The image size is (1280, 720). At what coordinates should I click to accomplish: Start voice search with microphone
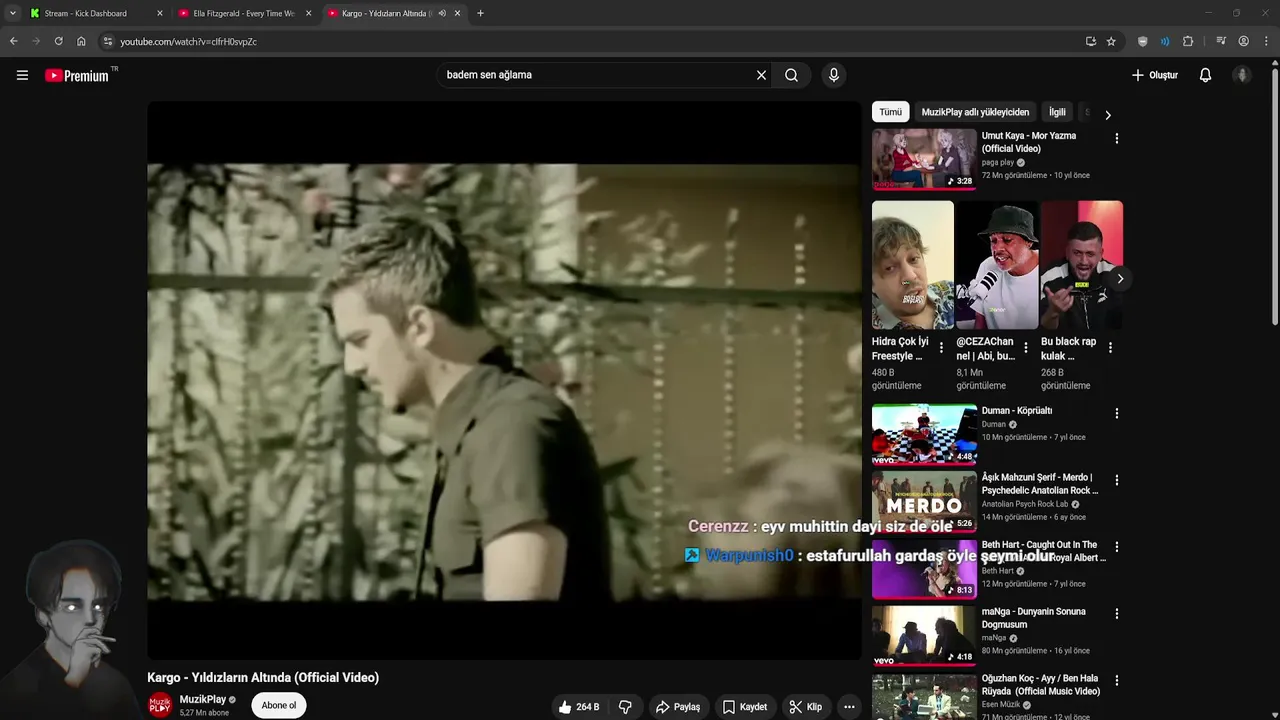click(834, 75)
